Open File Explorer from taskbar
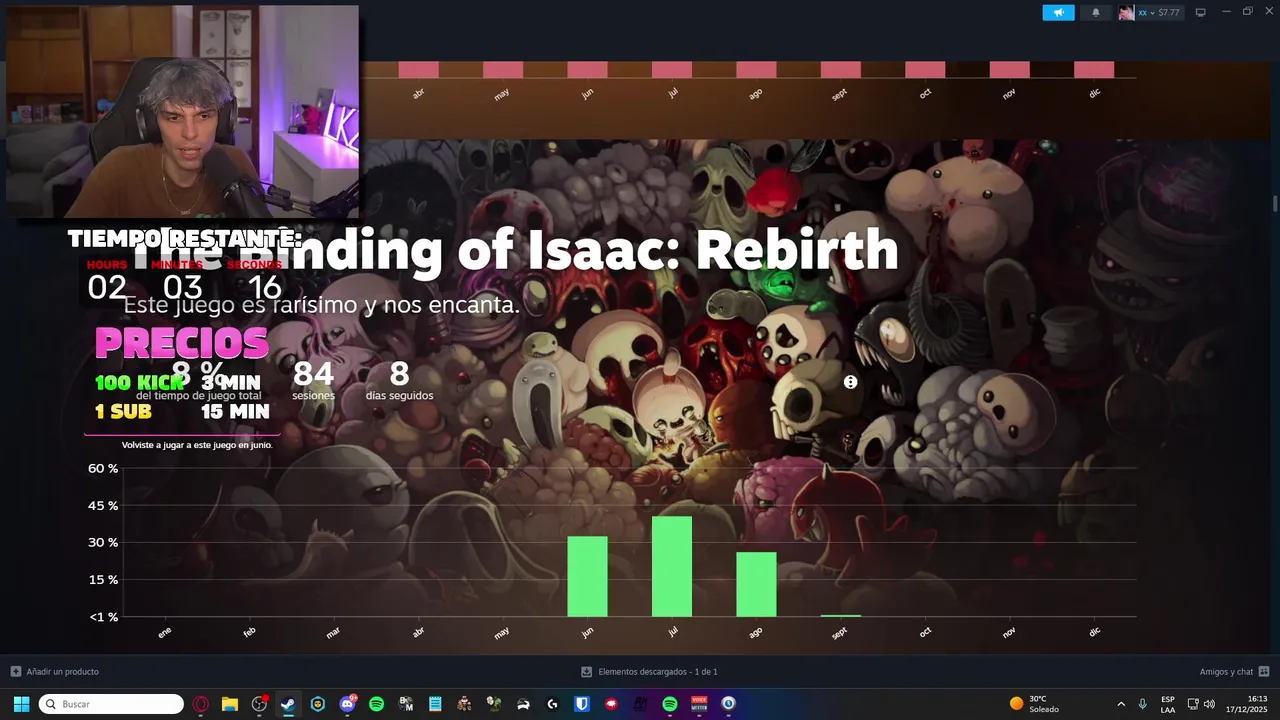Image resolution: width=1280 pixels, height=720 pixels. [x=230, y=704]
